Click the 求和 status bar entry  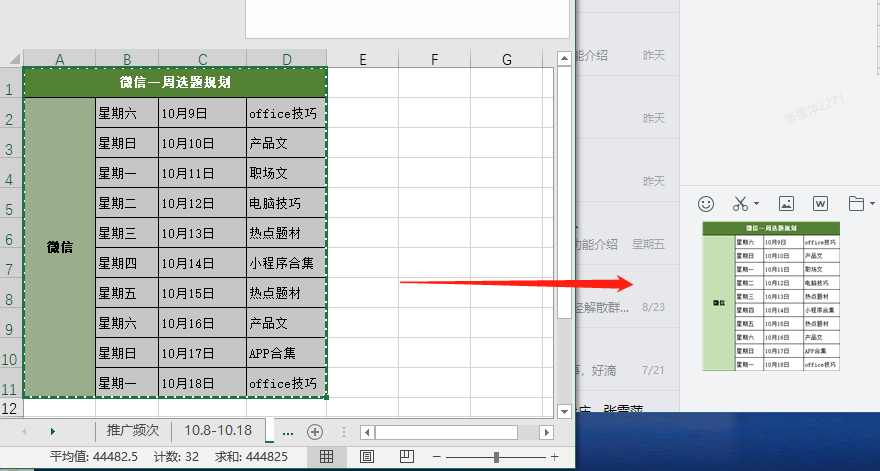pos(251,456)
